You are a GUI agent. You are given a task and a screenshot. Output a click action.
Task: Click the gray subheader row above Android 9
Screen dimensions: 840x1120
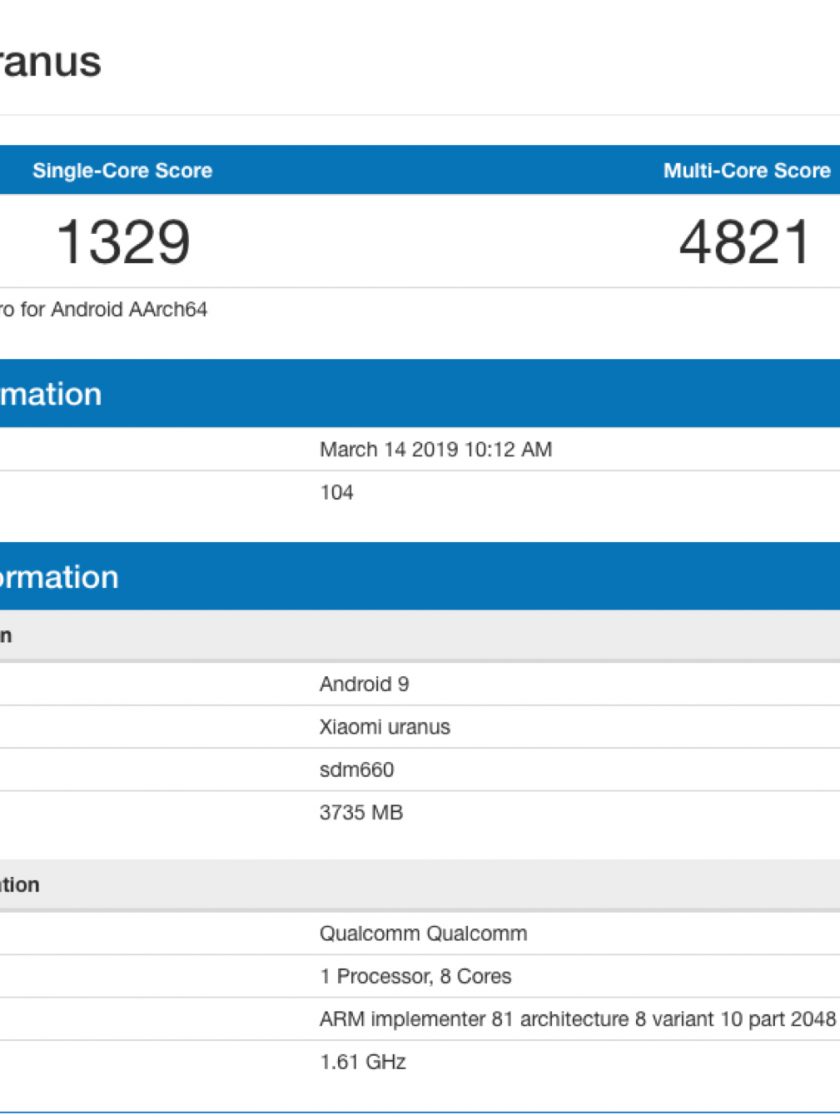pyautogui.click(x=400, y=635)
